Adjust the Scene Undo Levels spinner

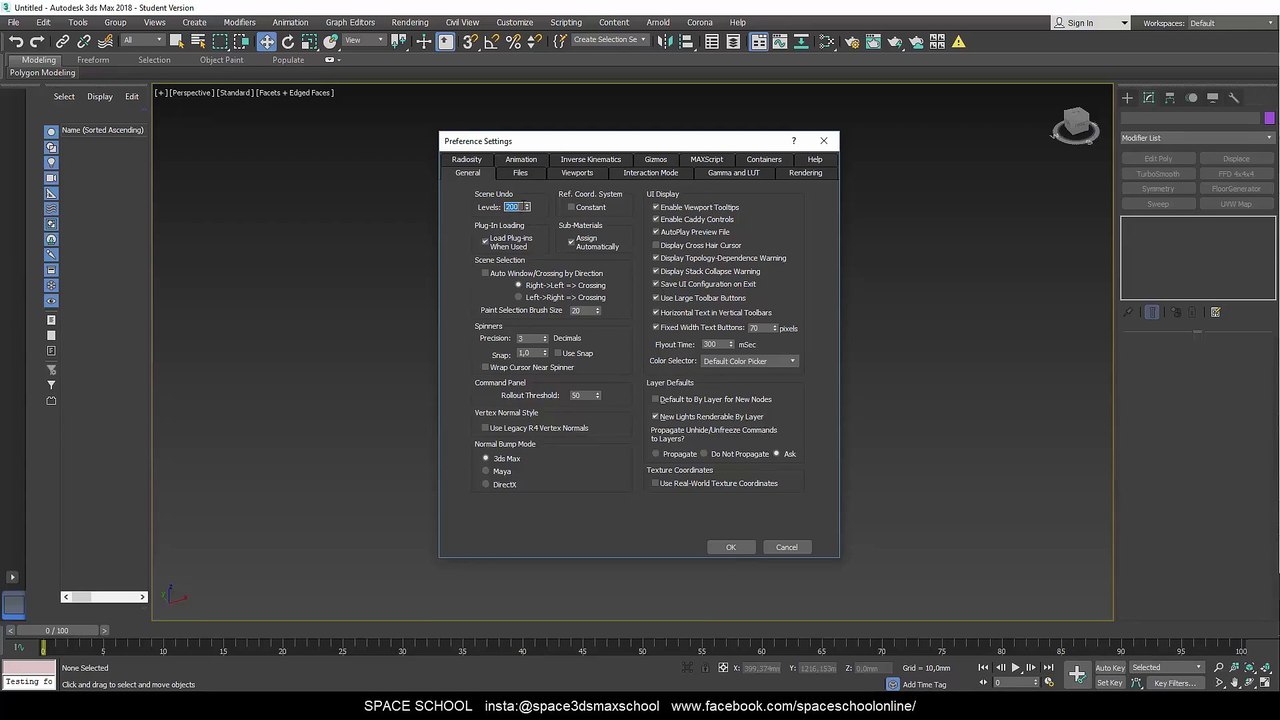pyautogui.click(x=527, y=207)
